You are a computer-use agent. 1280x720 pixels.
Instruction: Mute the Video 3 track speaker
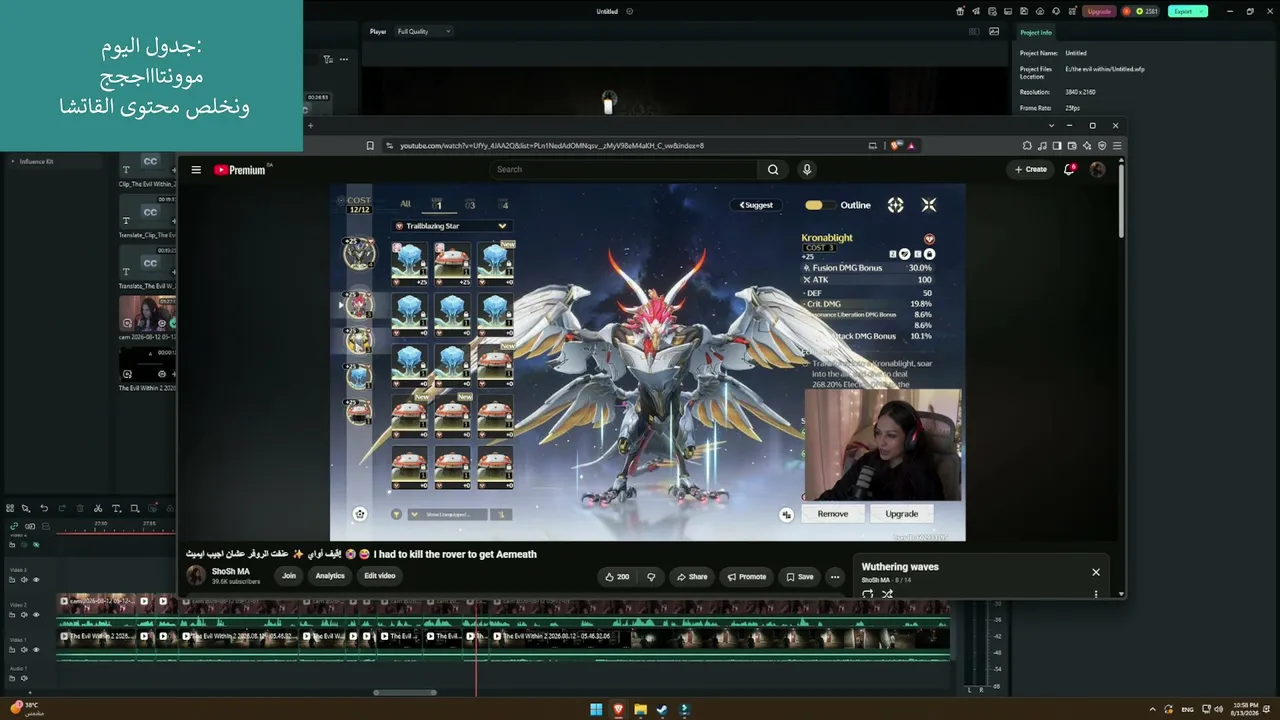25,580
